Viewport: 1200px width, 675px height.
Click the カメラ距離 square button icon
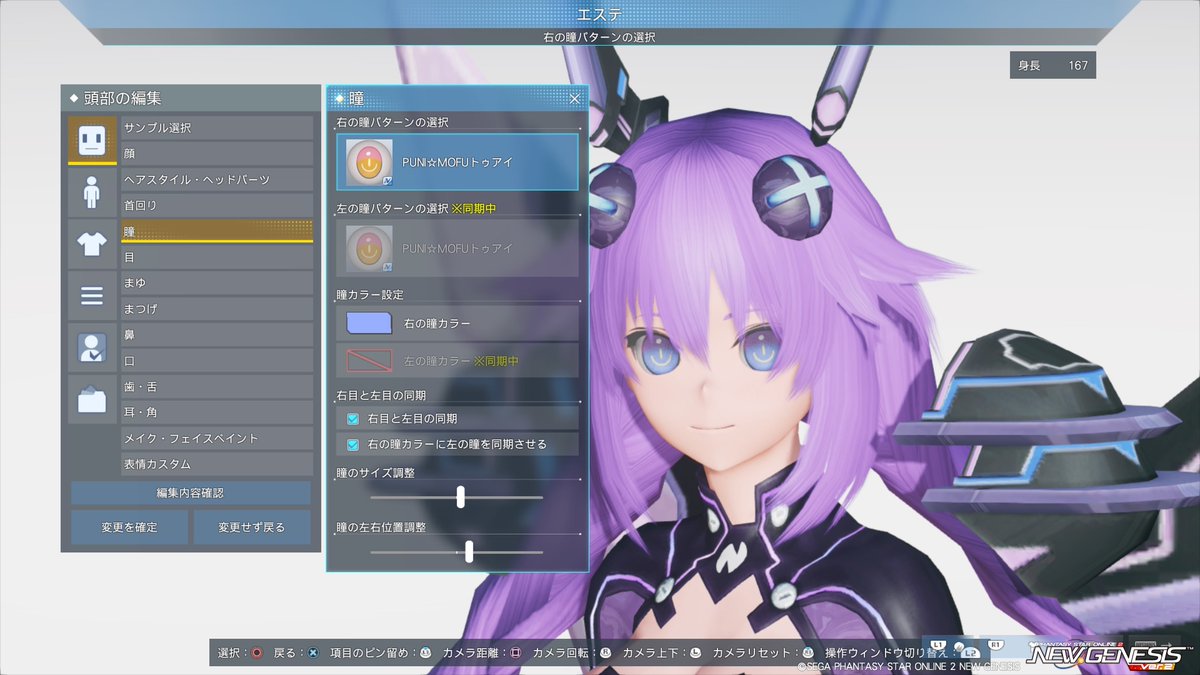coord(516,653)
